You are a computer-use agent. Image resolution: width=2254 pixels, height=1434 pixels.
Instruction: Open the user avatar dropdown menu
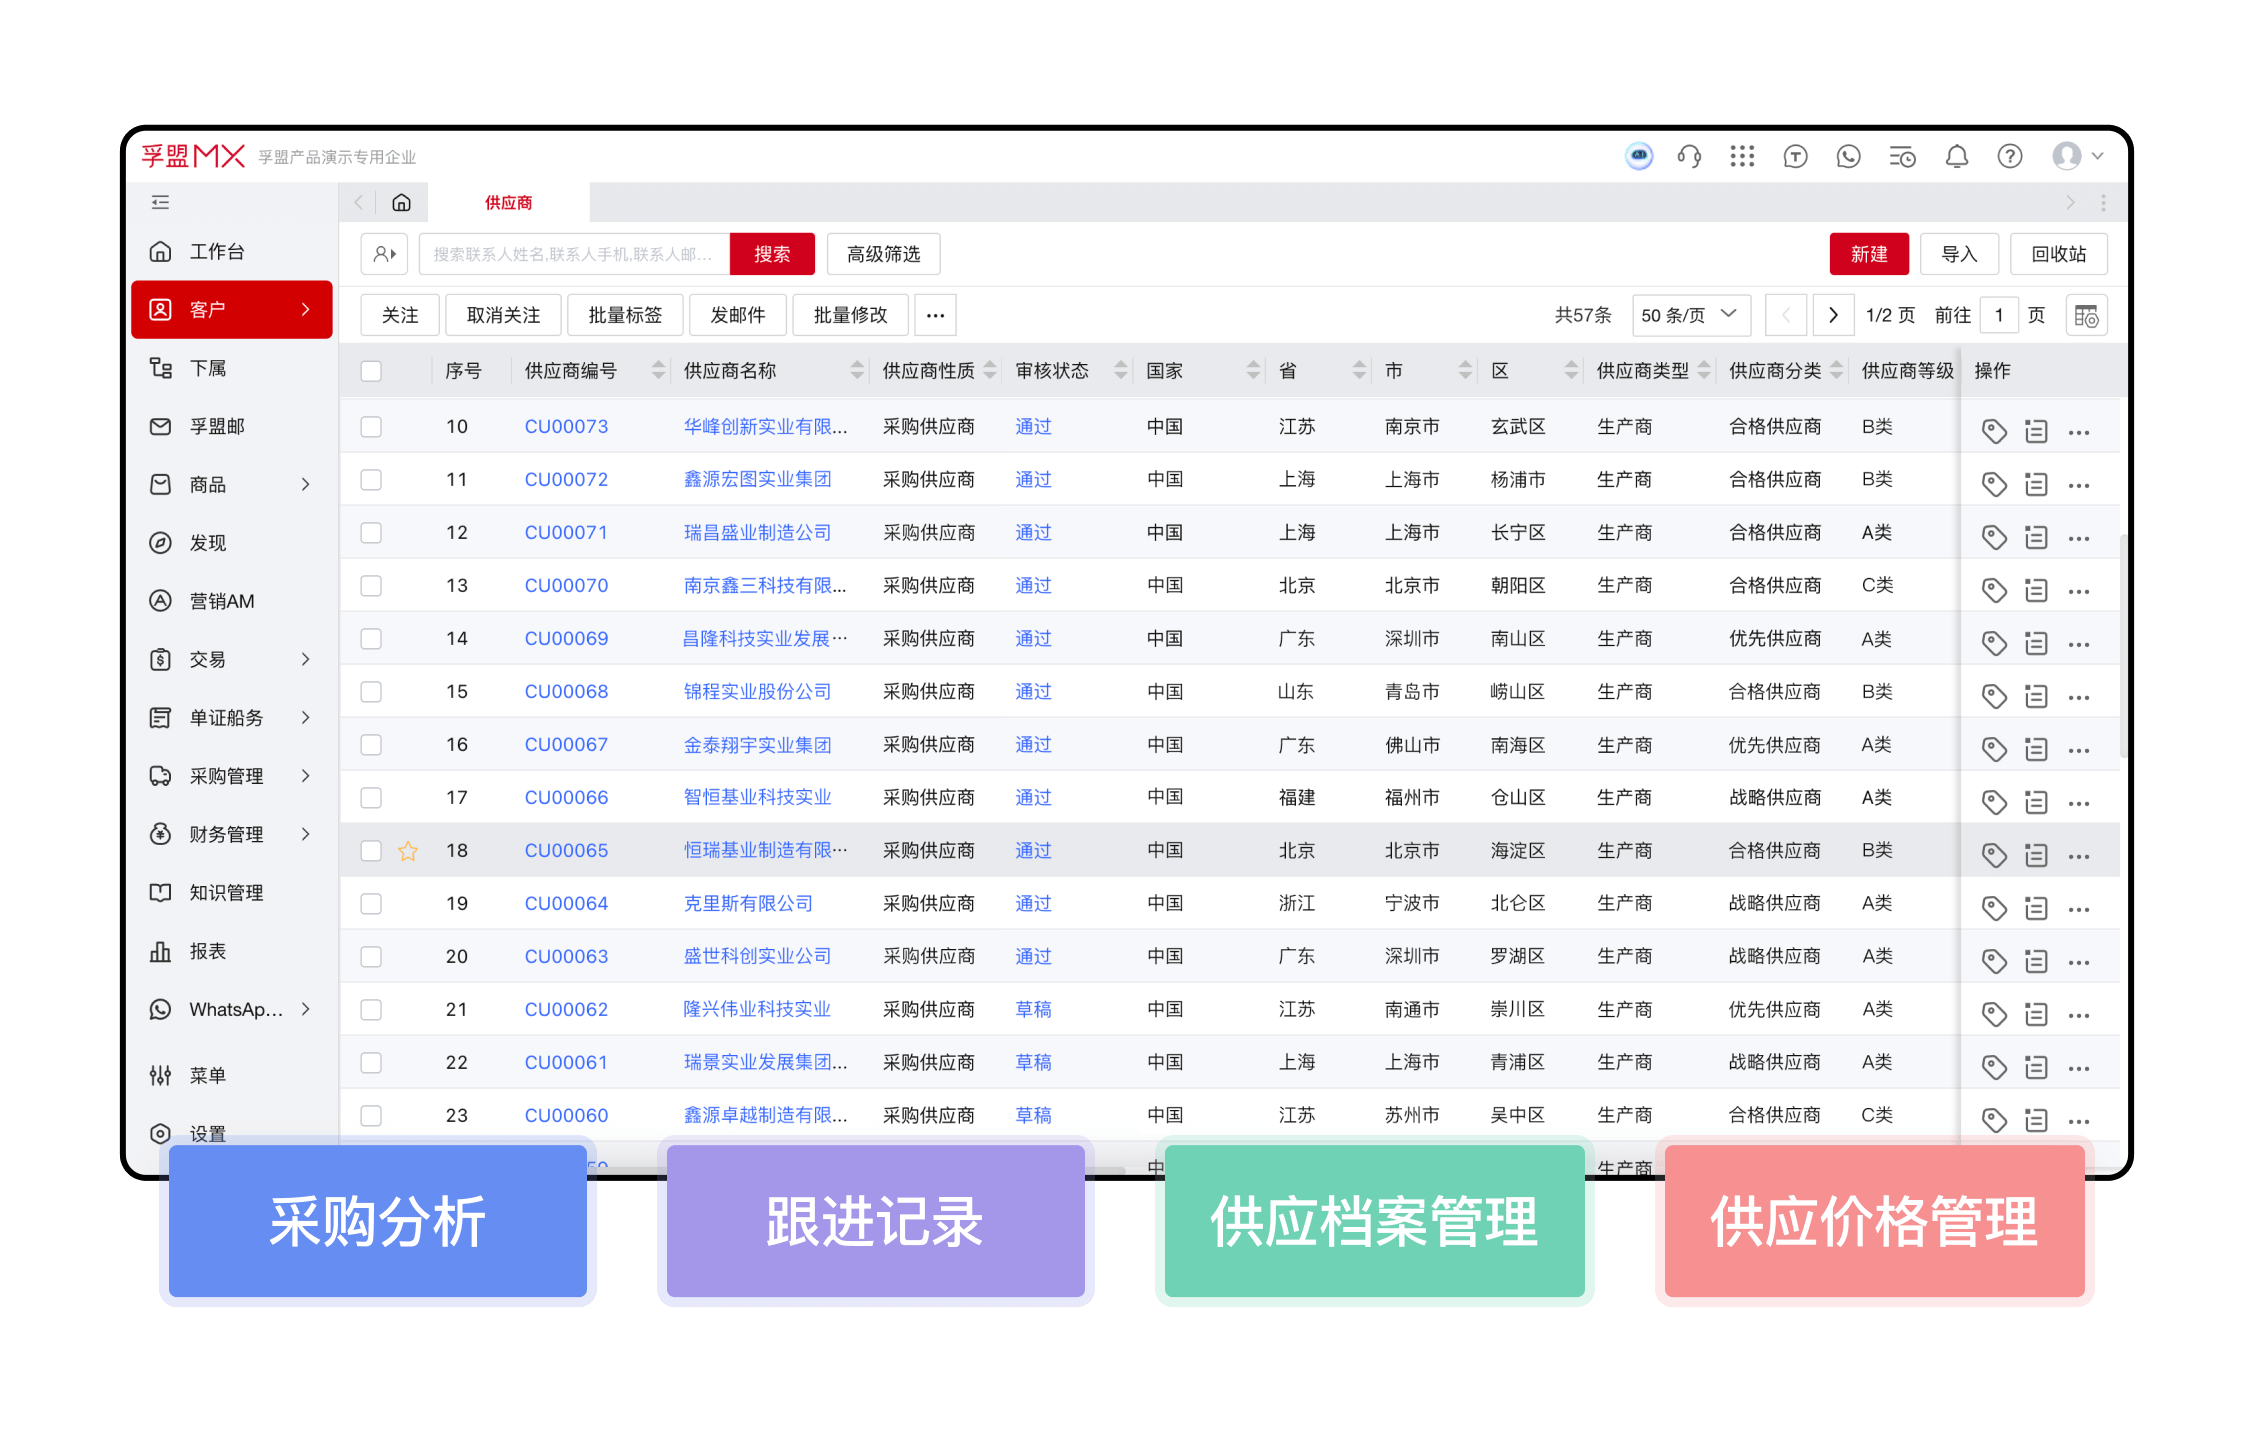click(2069, 156)
